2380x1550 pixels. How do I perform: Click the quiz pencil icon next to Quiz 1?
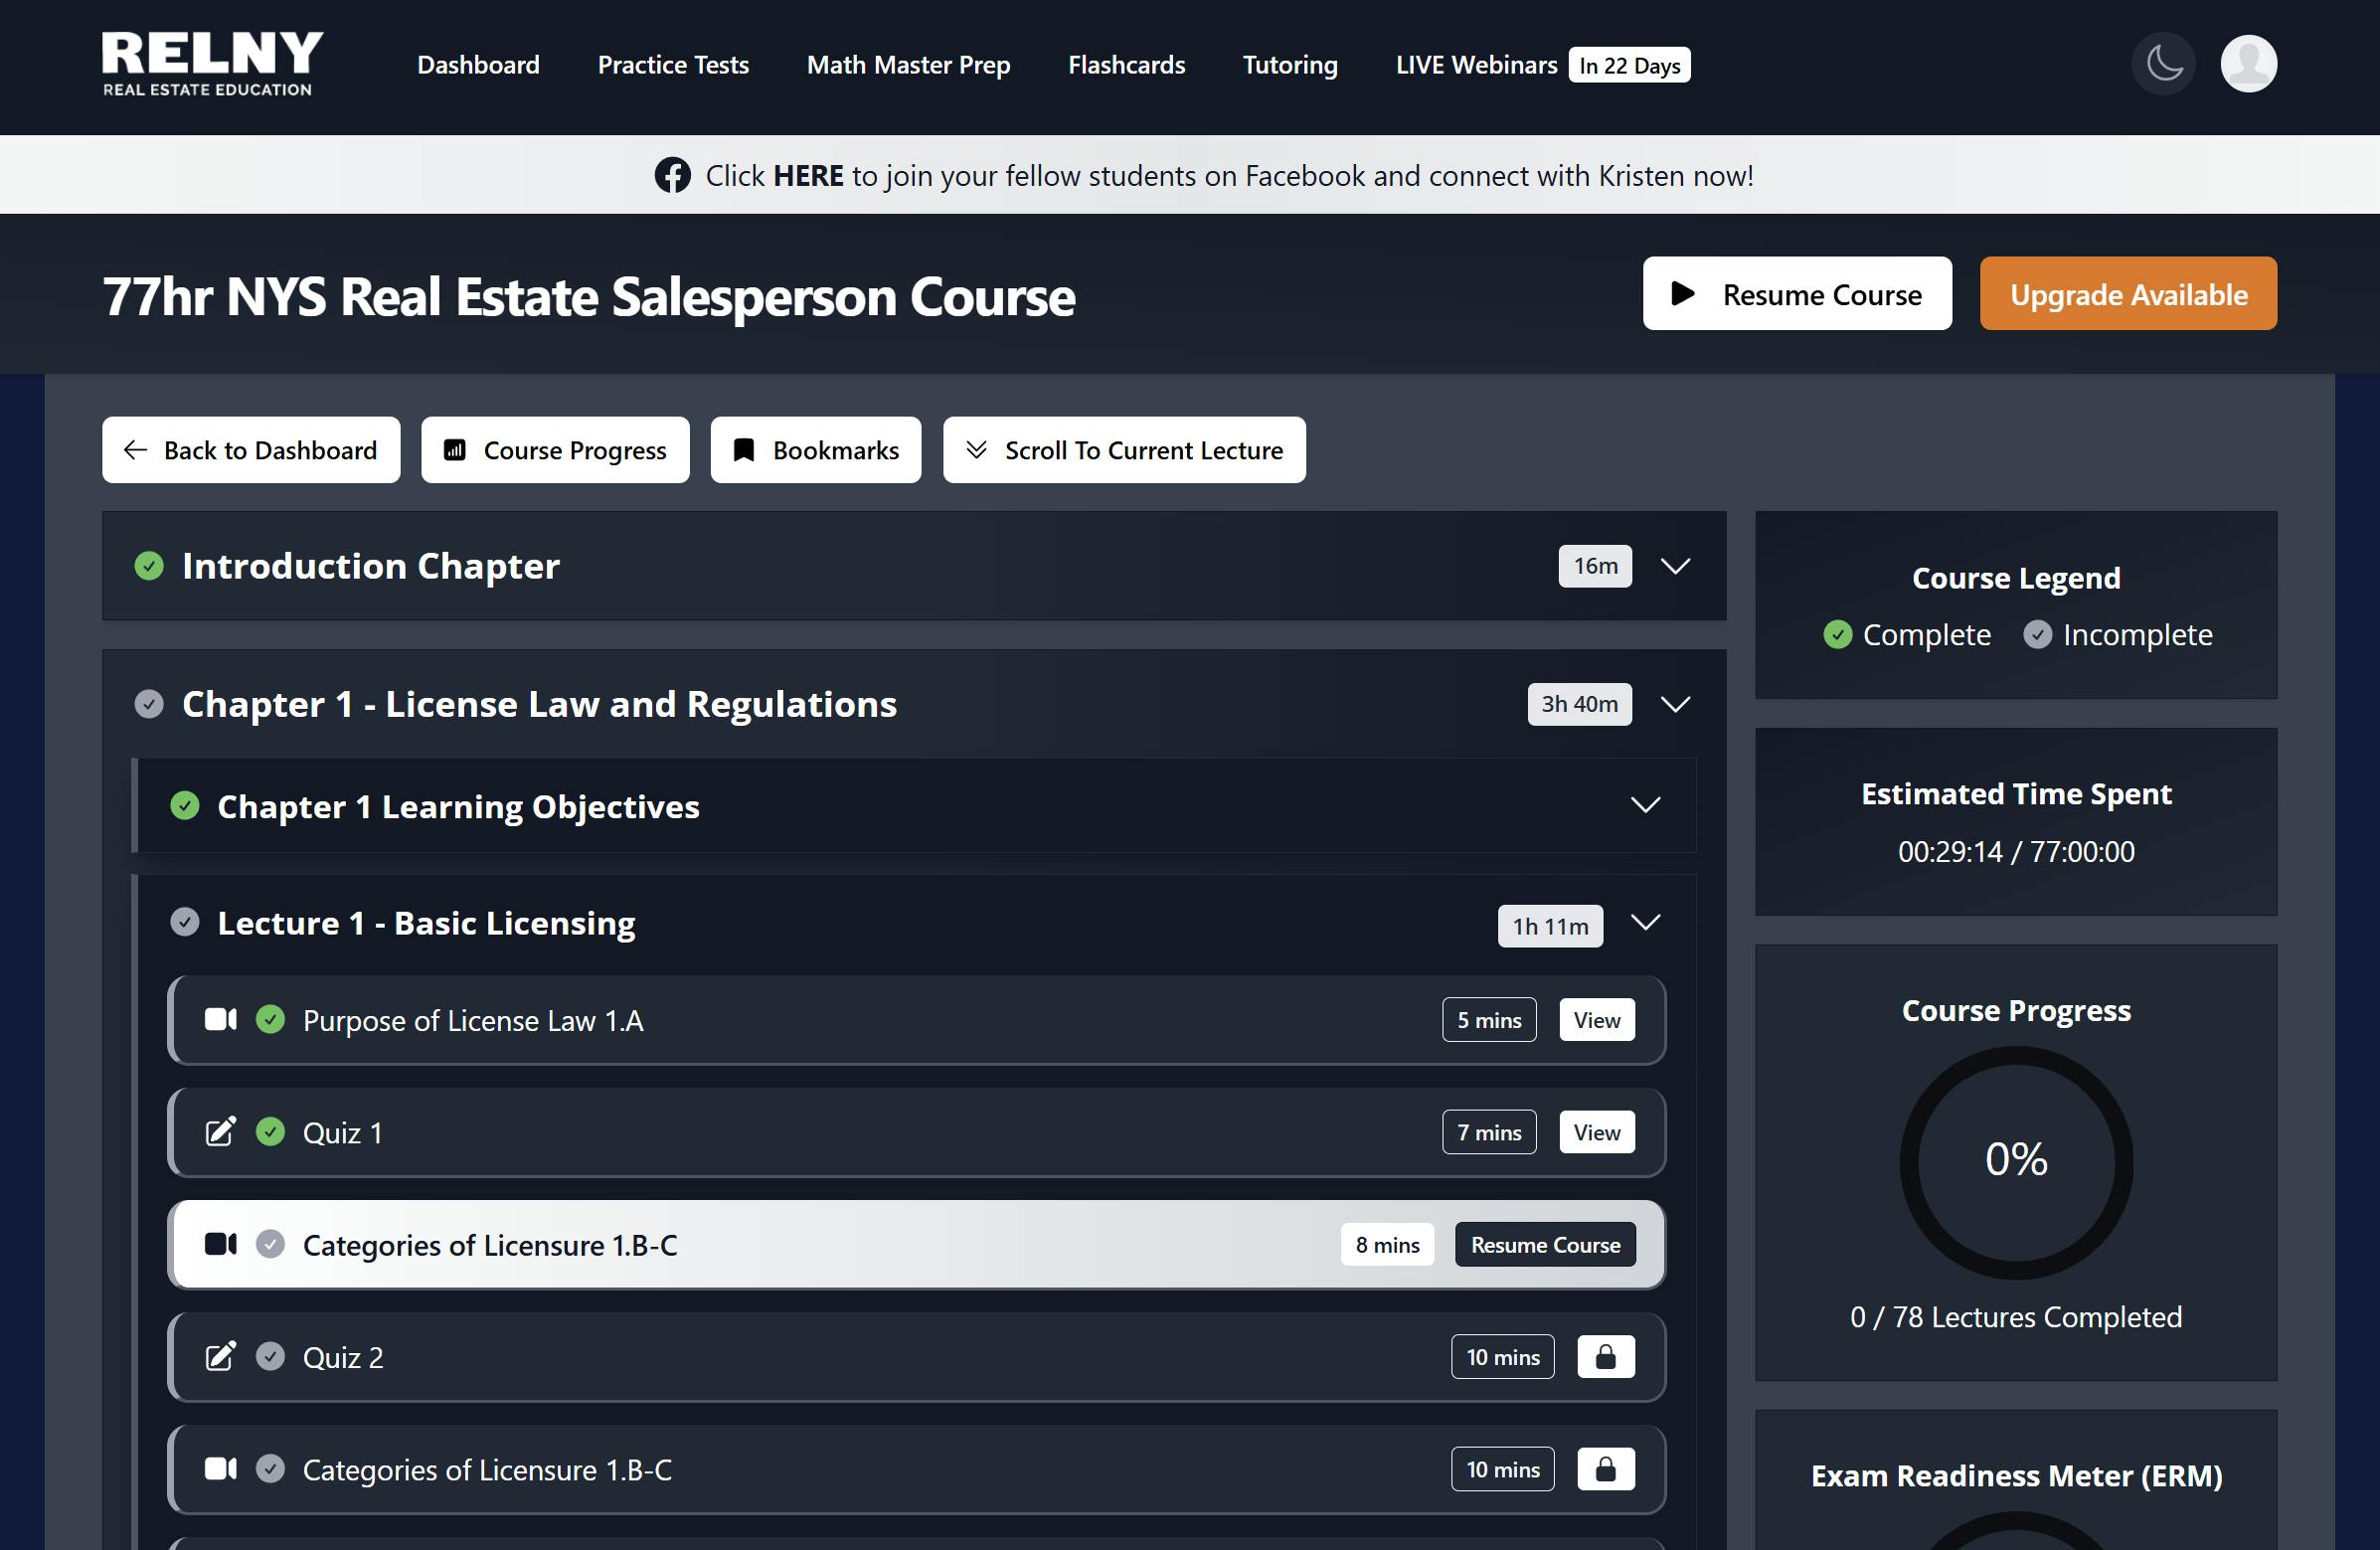[x=221, y=1132]
